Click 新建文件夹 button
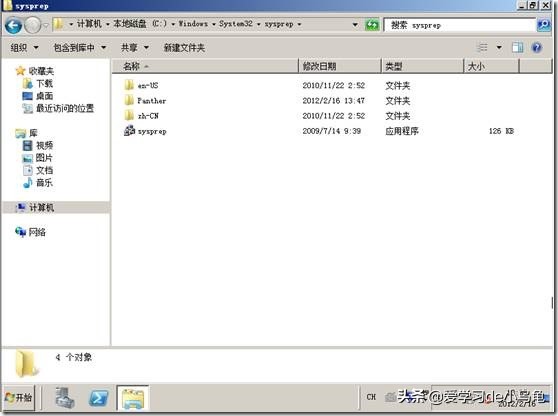 [x=184, y=47]
